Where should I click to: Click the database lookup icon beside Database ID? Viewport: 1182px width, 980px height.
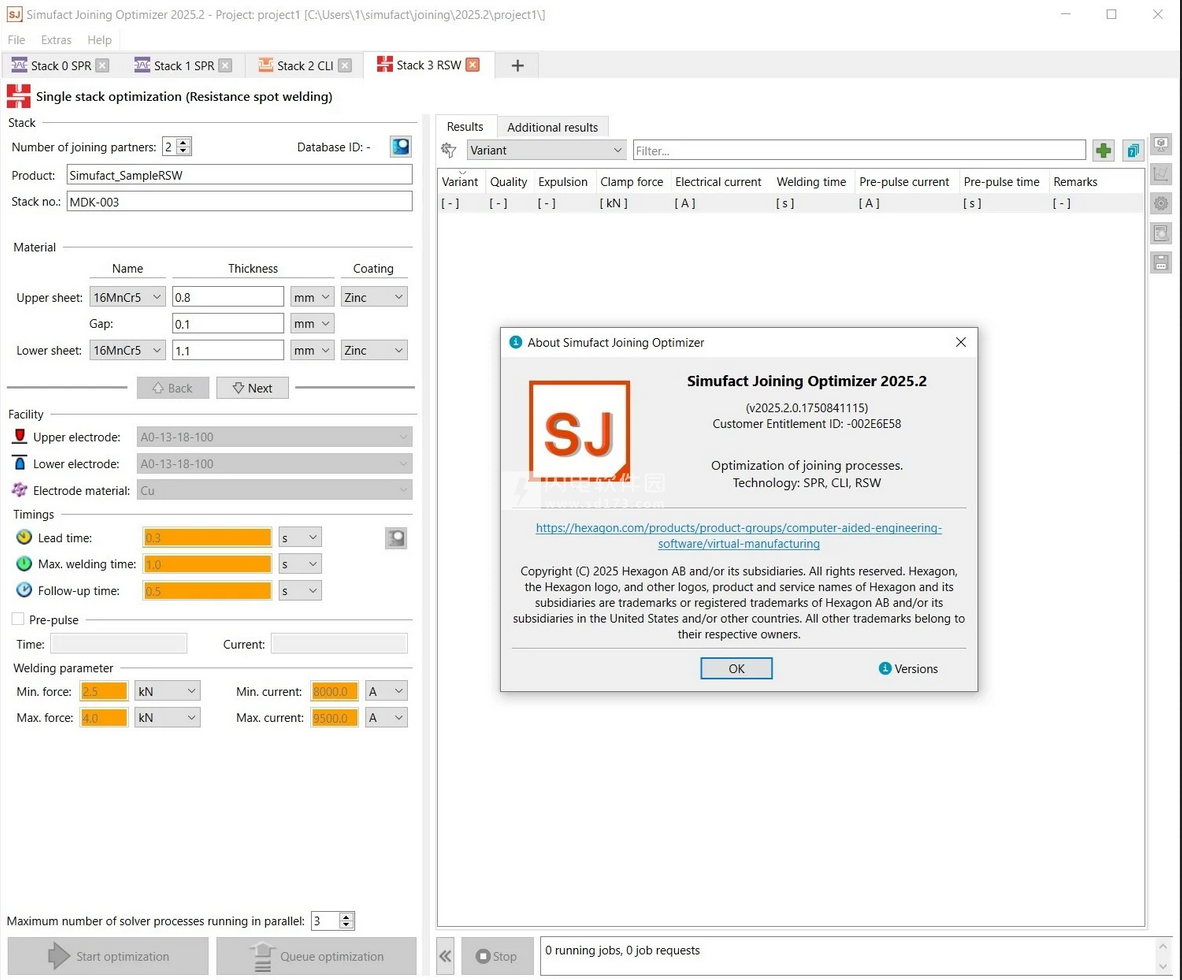point(400,147)
